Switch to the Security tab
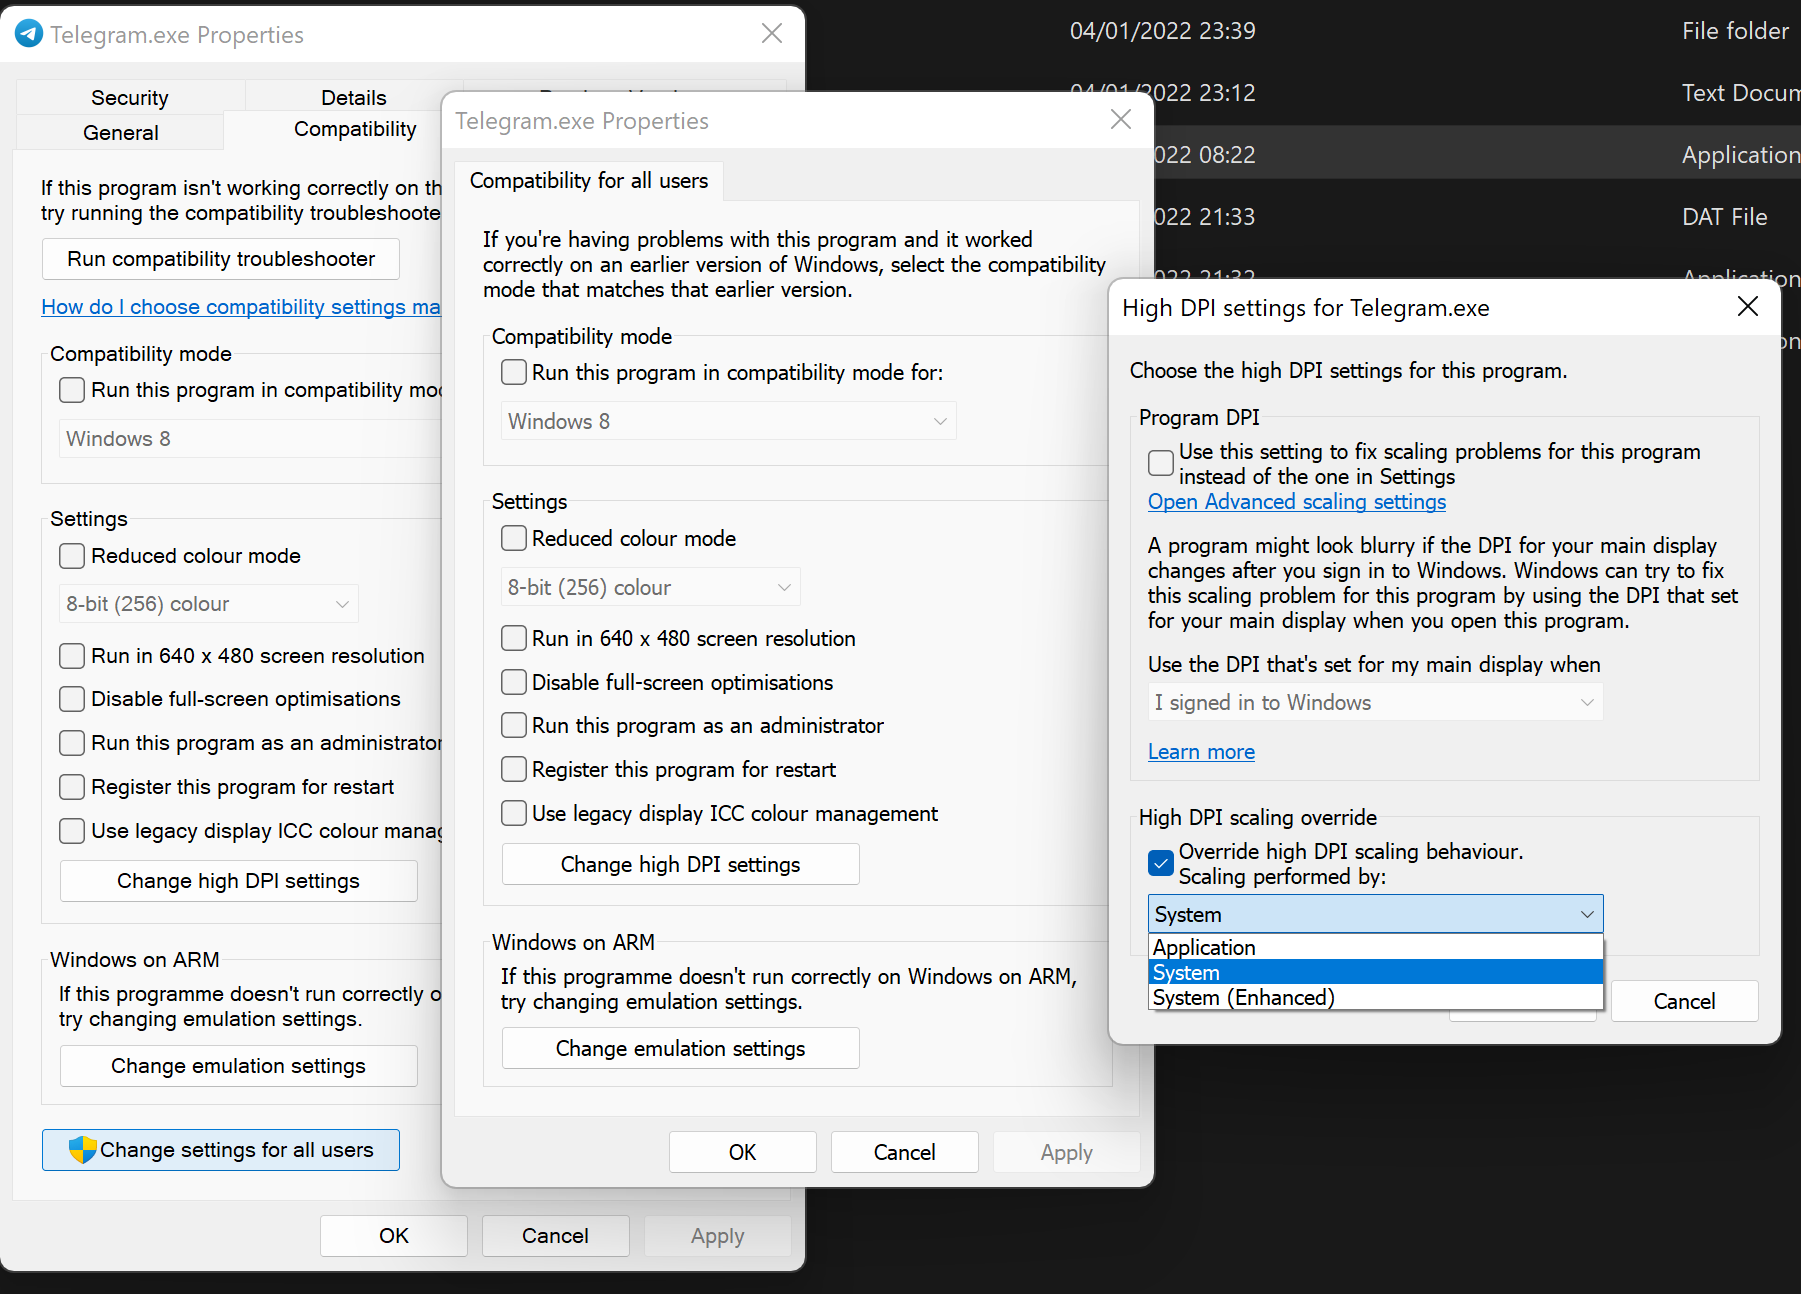 [130, 97]
